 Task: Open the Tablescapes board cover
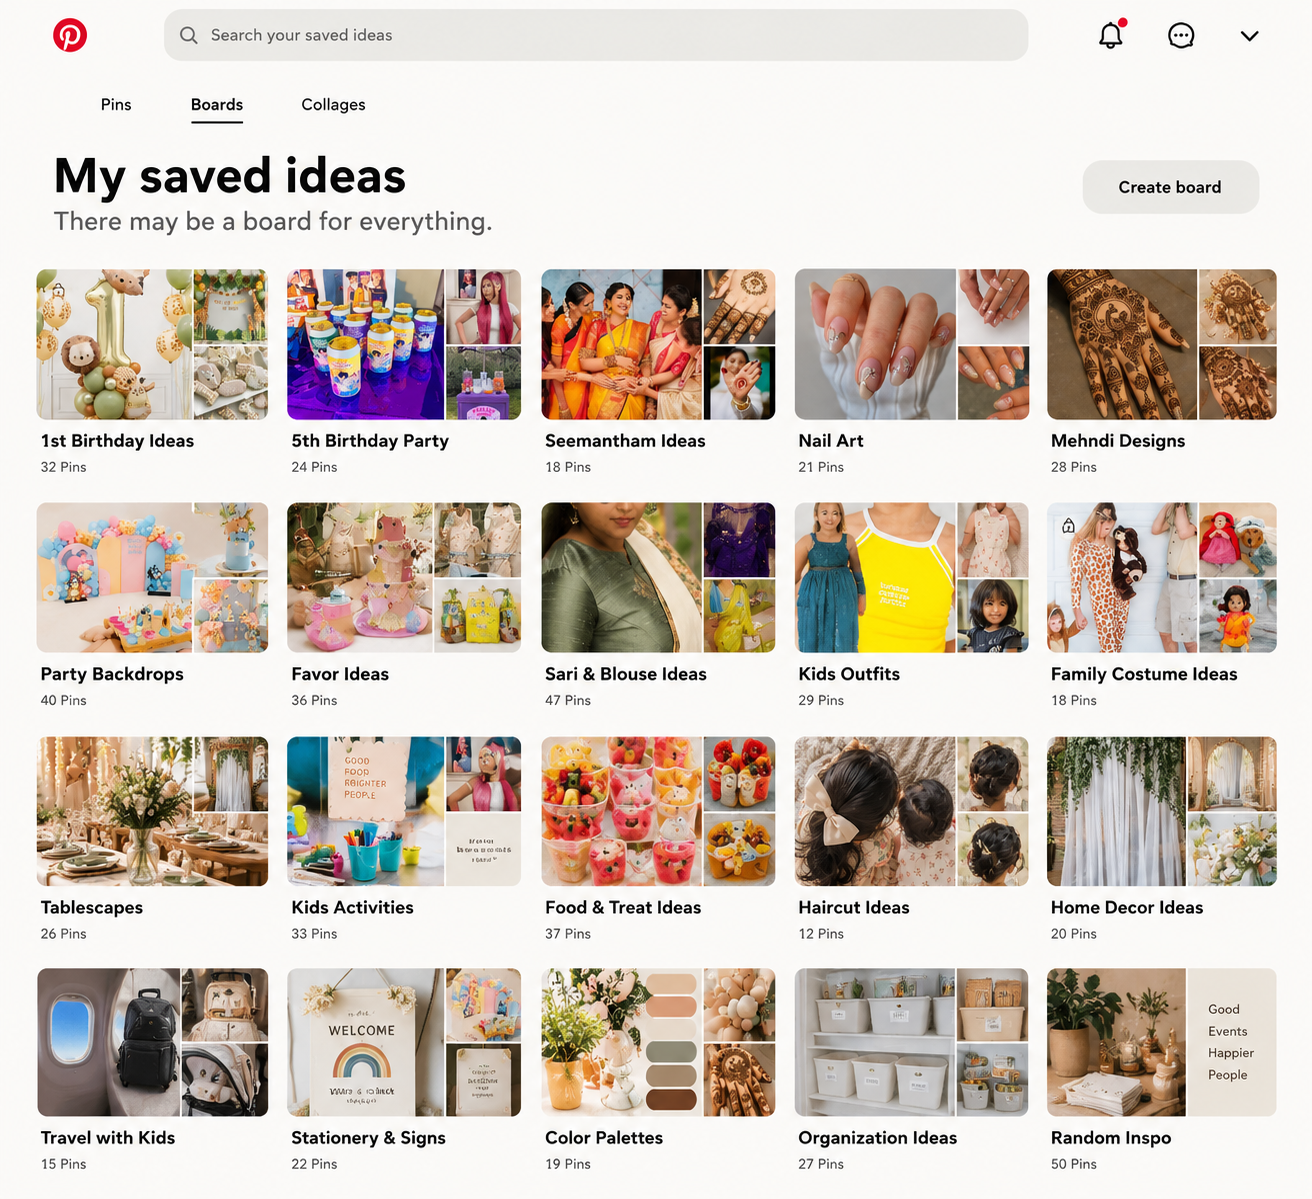(152, 811)
